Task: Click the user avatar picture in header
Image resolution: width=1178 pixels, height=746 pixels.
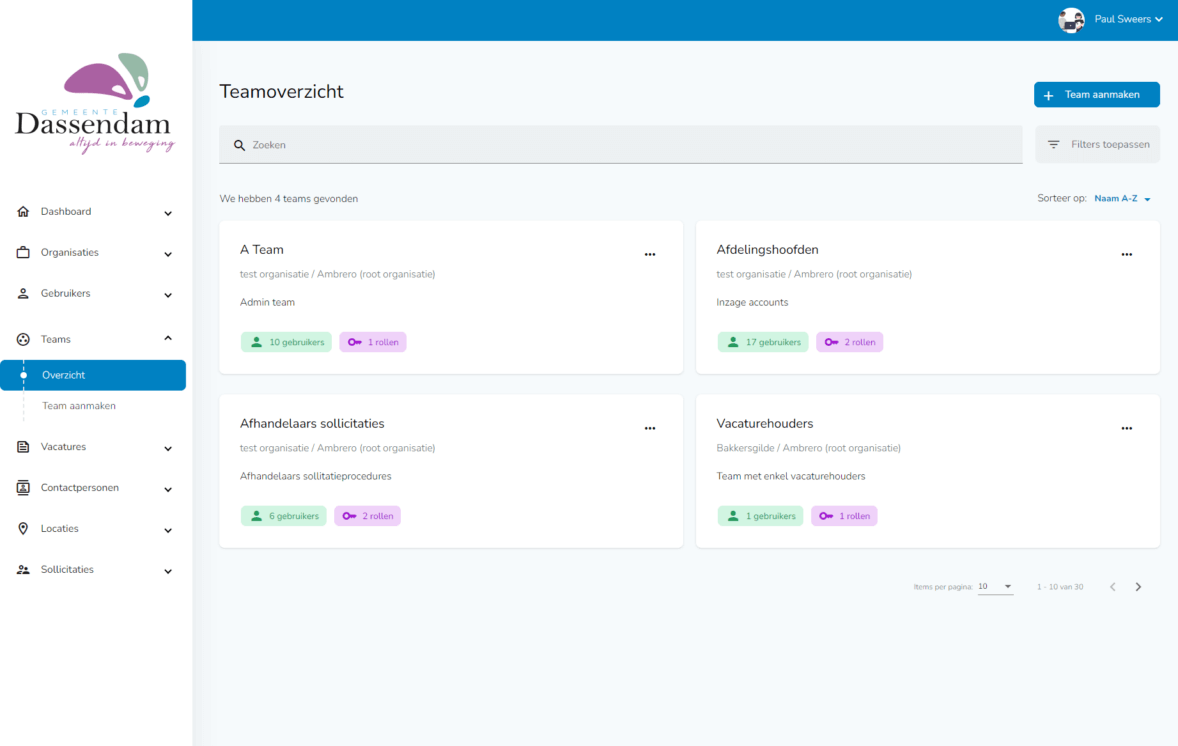Action: 1071,20
